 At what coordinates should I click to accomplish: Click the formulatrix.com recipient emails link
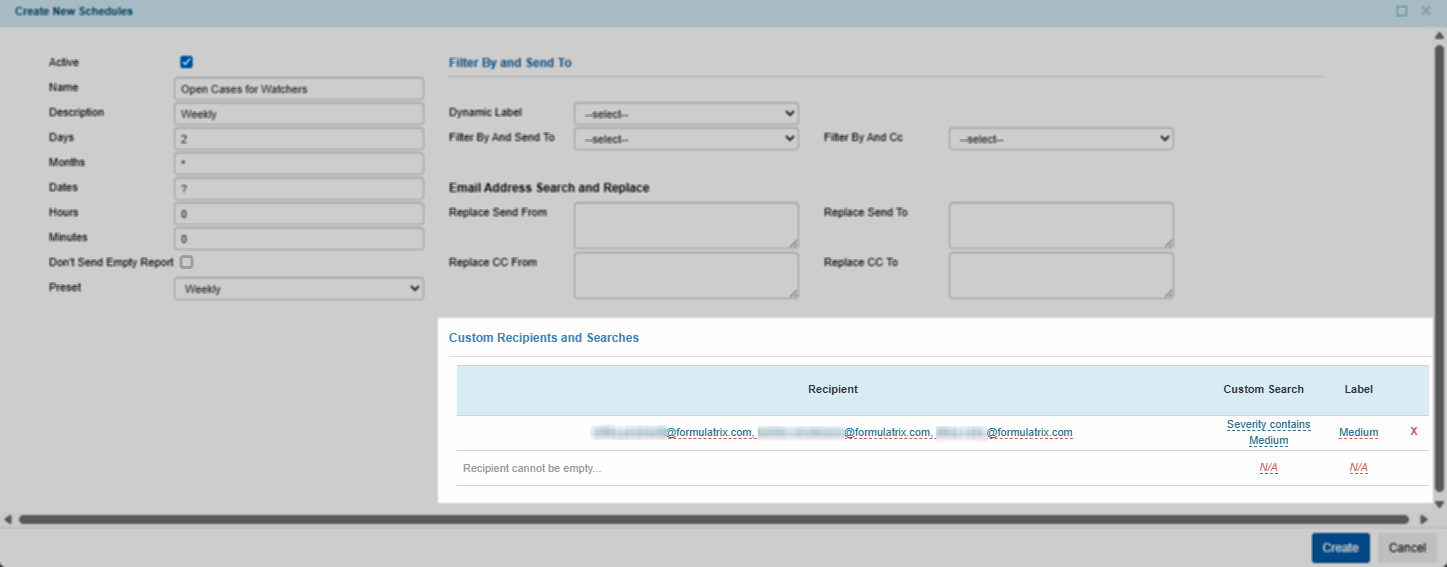pyautogui.click(x=832, y=432)
